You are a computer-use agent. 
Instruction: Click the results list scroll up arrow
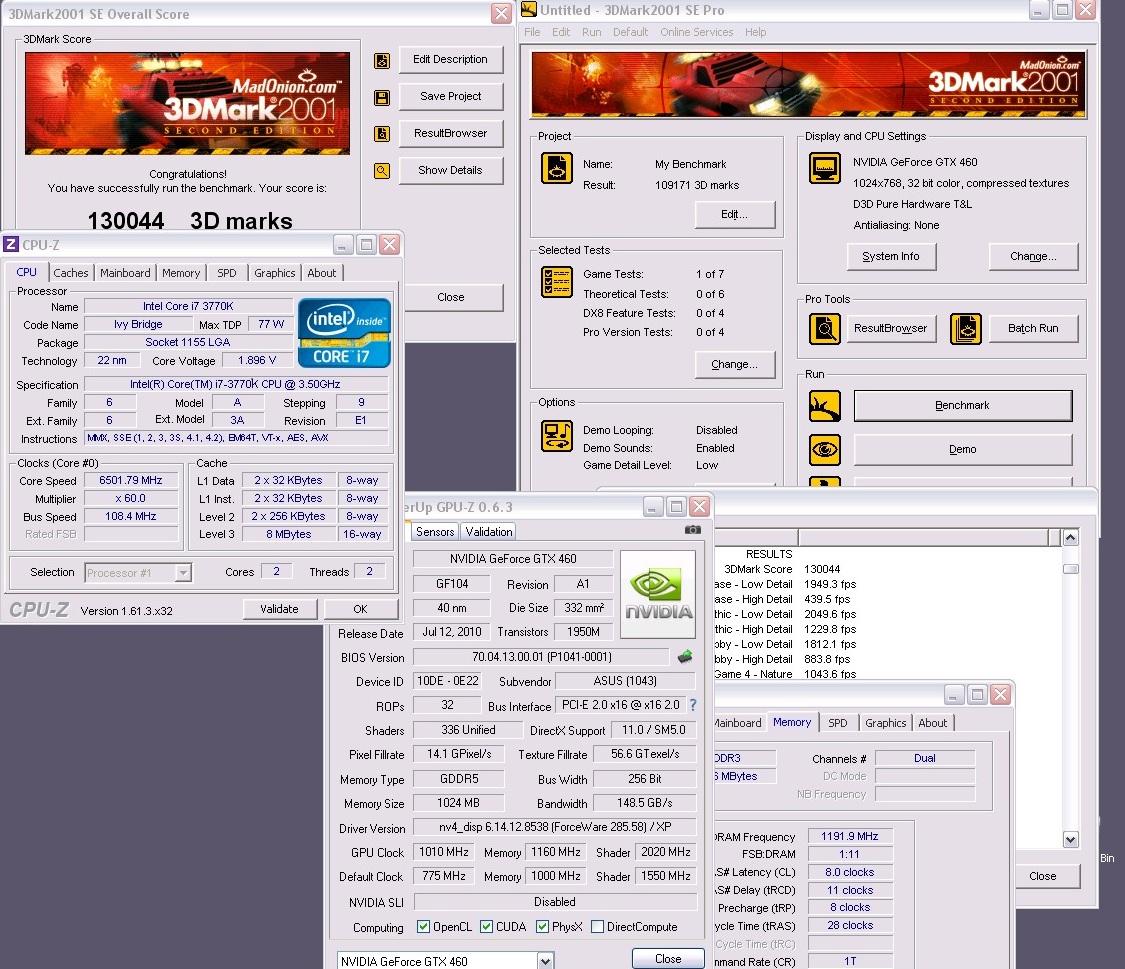(1070, 537)
